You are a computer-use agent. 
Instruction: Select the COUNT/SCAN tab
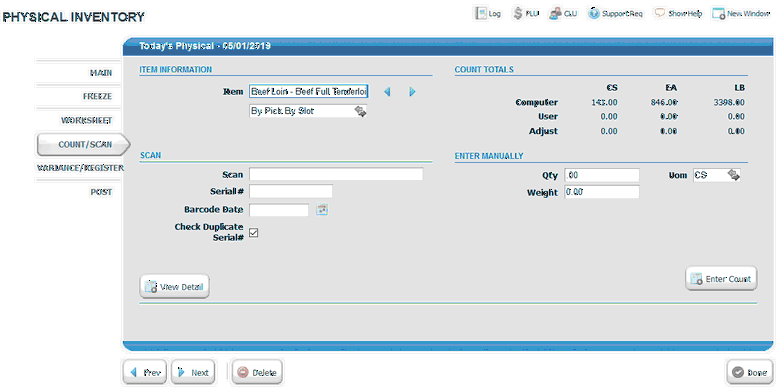(84, 144)
